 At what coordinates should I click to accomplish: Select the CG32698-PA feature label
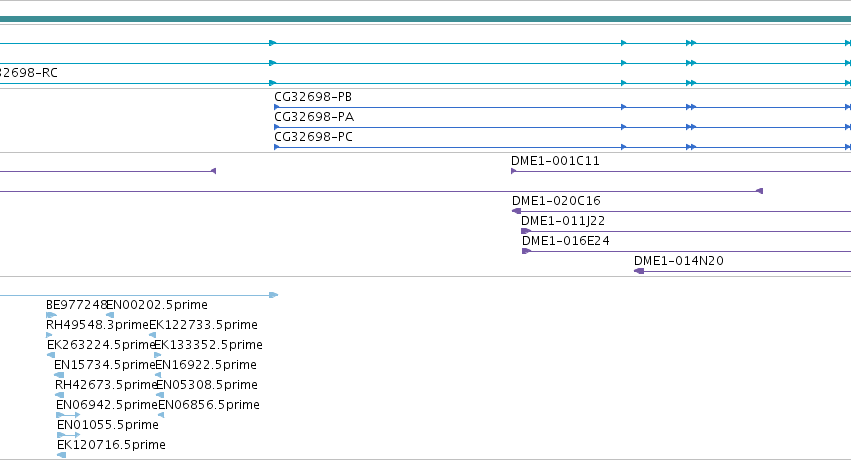314,117
